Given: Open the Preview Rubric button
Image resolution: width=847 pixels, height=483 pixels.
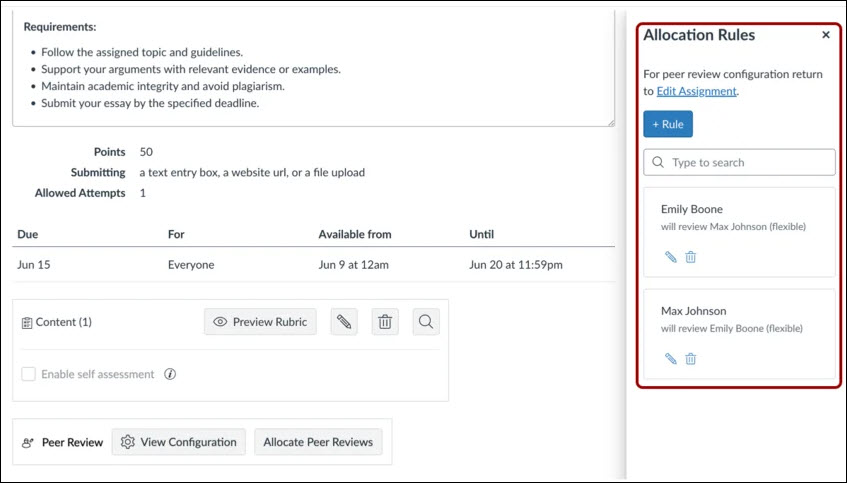Looking at the screenshot, I should pos(260,322).
